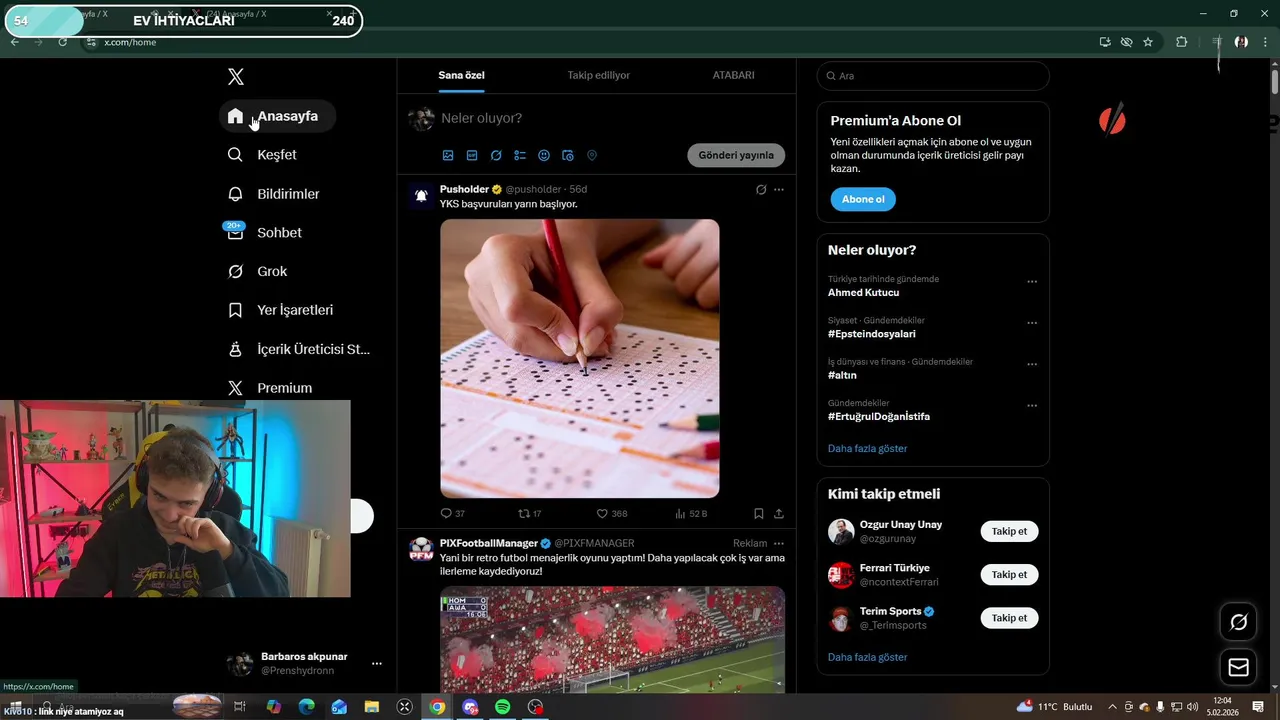Add a poll to the post

point(520,156)
